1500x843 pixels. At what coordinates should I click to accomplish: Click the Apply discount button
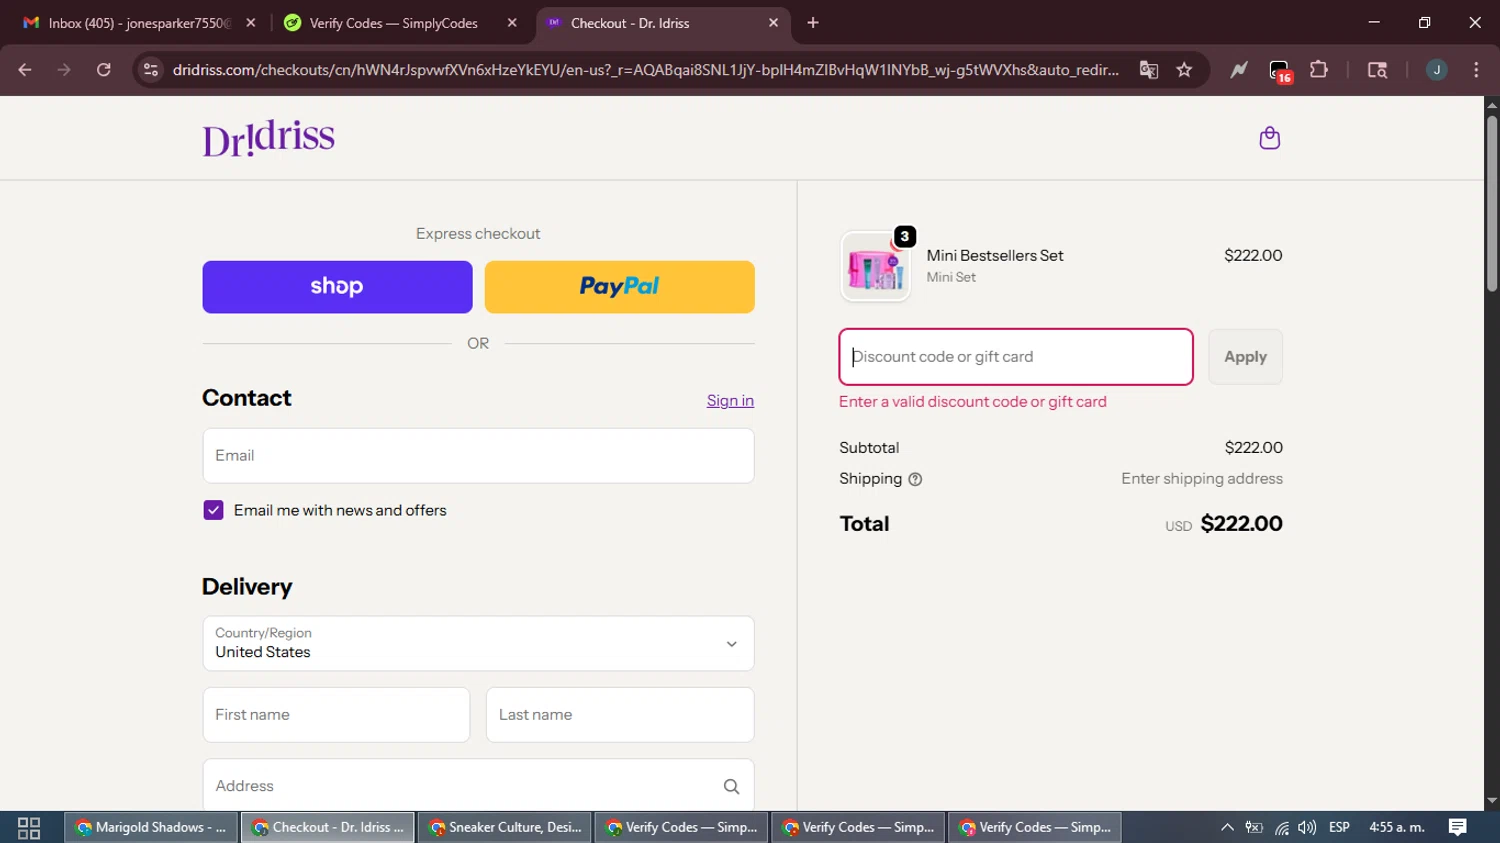[x=1245, y=357]
